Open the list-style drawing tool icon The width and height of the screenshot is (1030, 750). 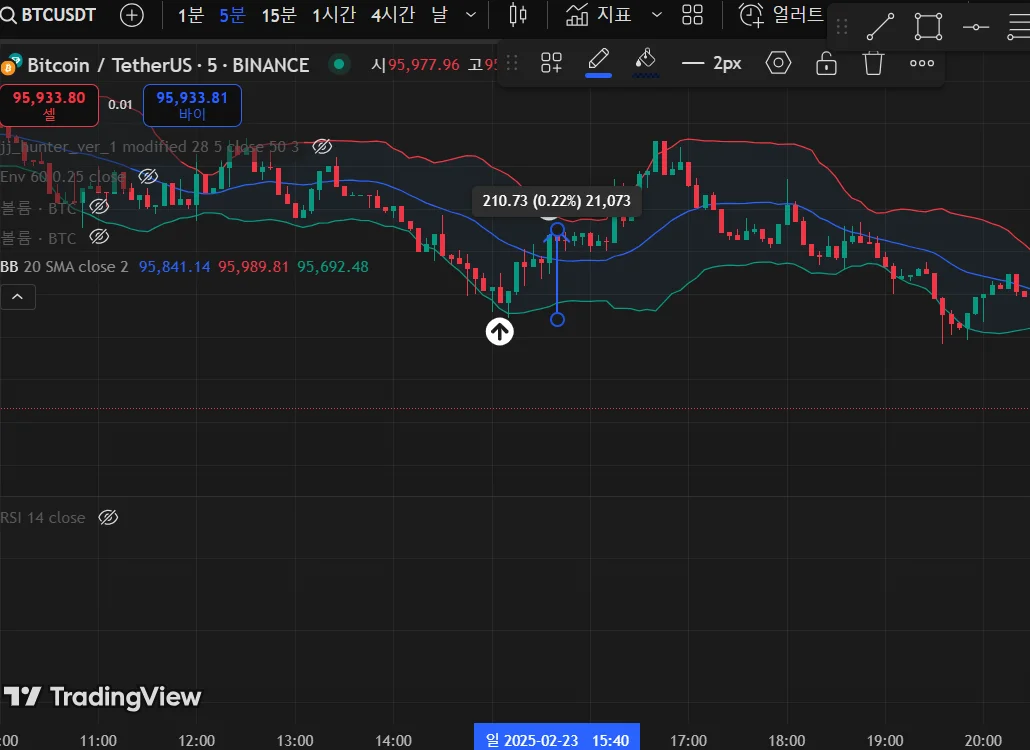point(1019,27)
